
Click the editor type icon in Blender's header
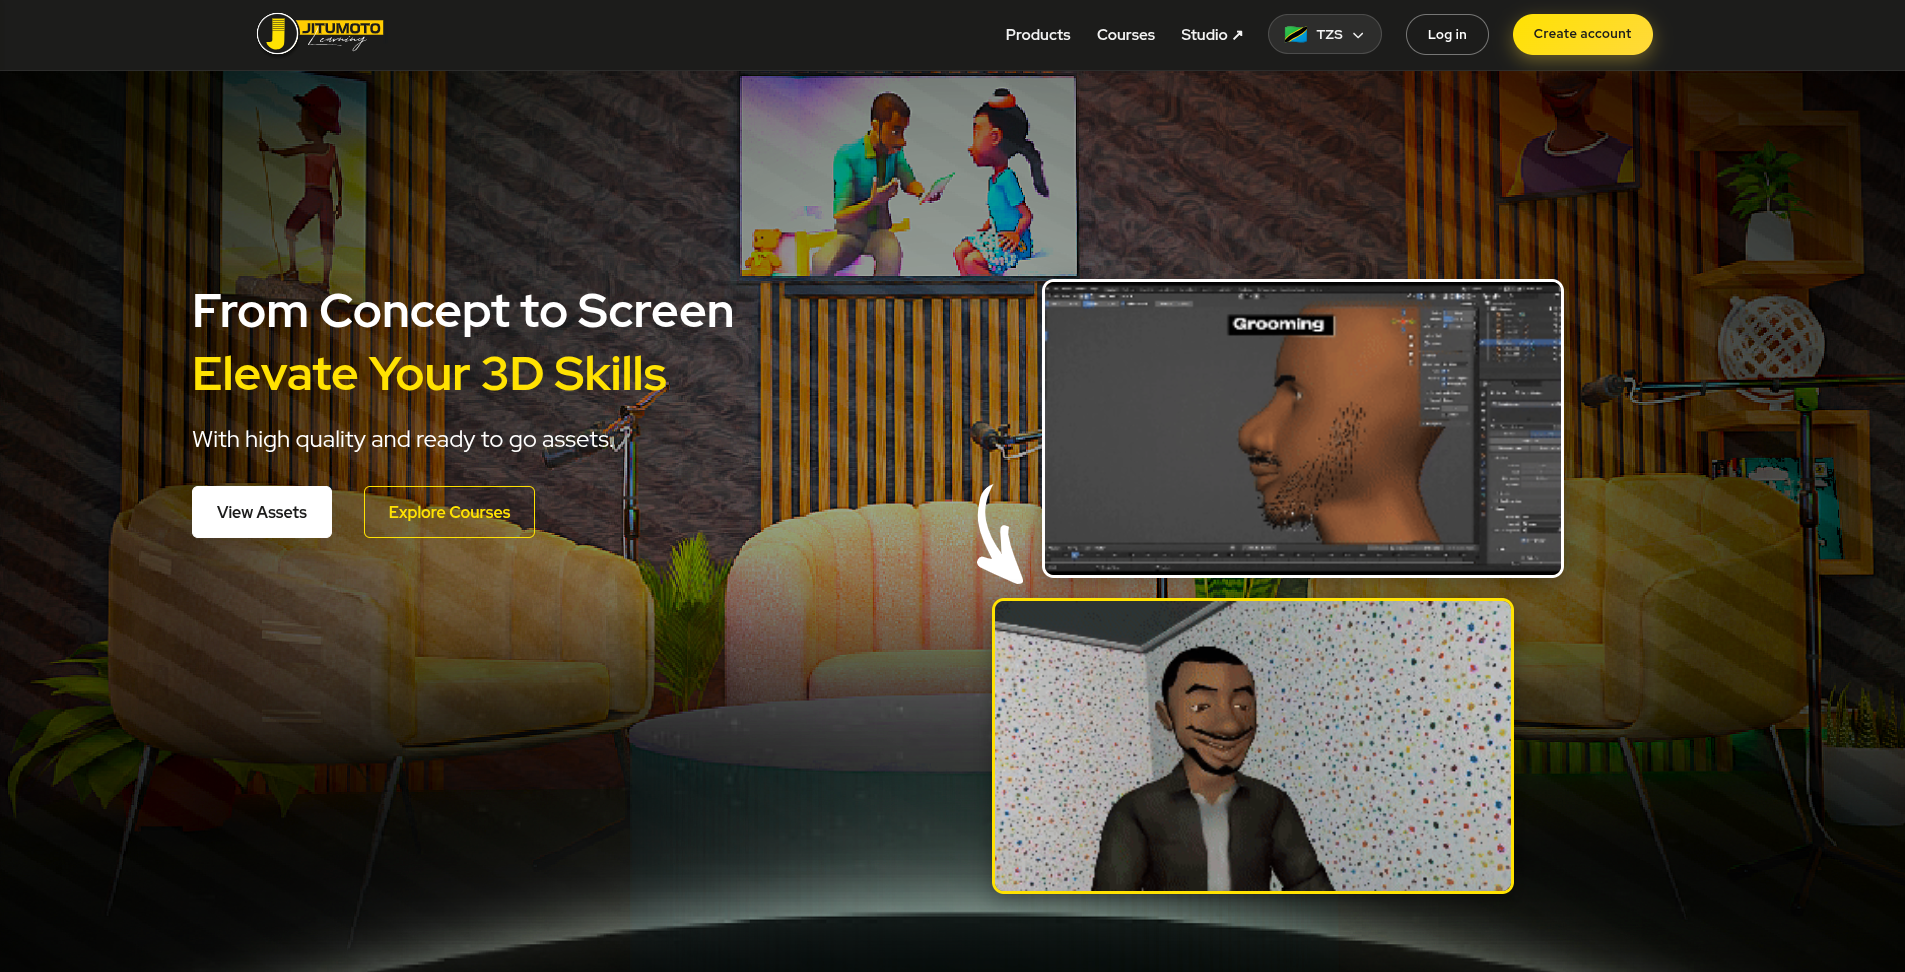(1051, 296)
